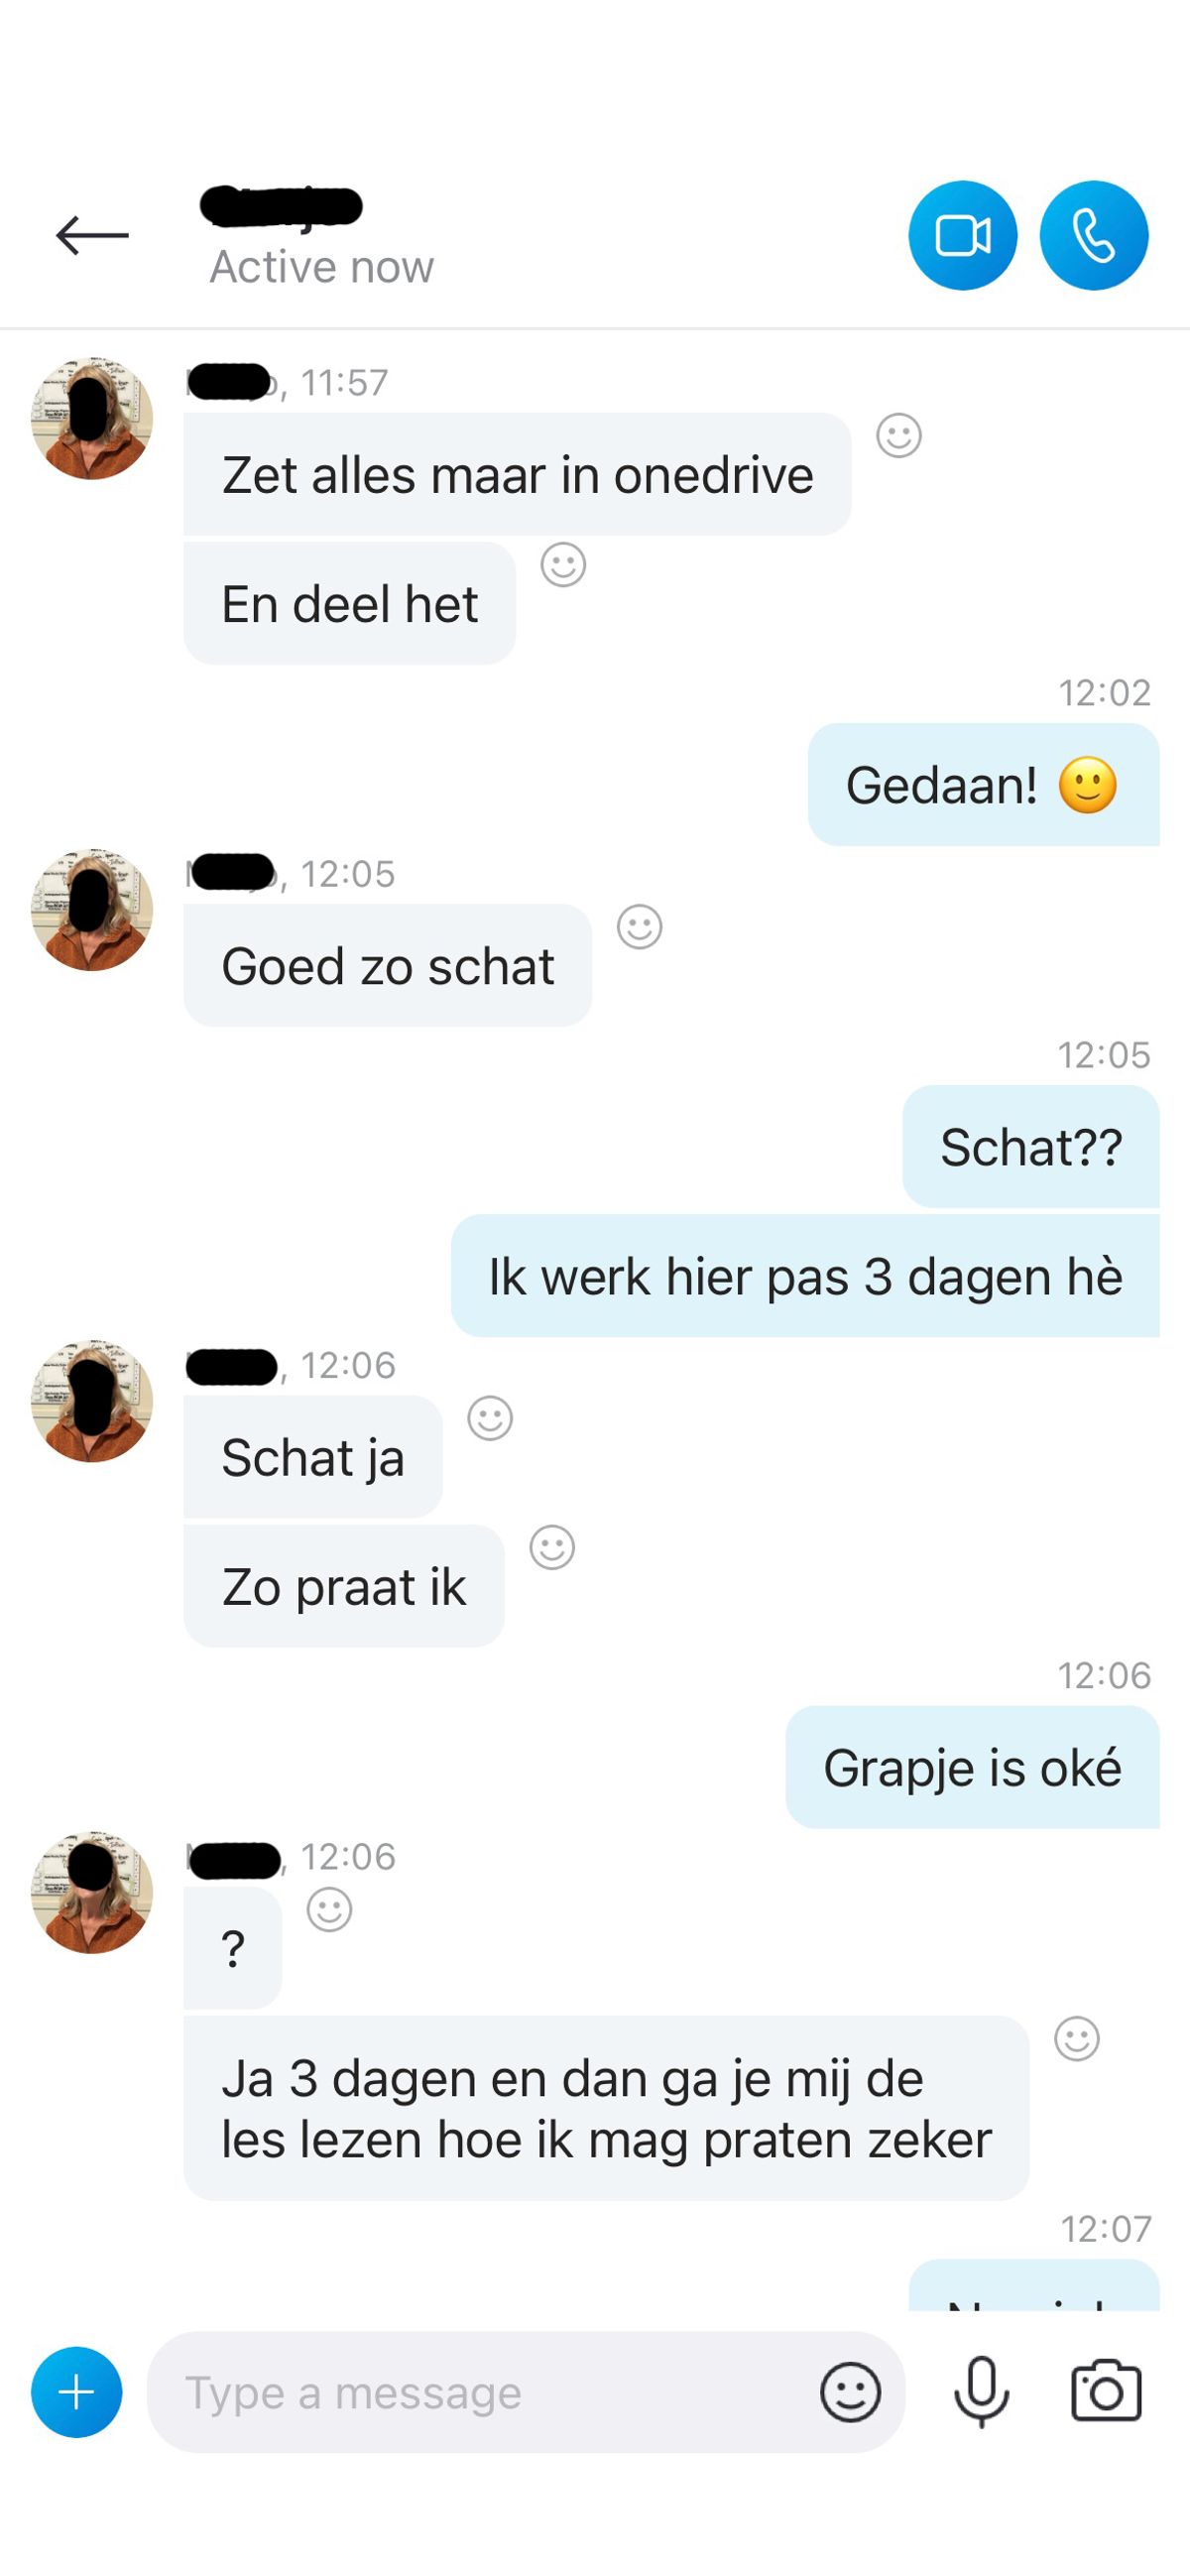
Task: React to the '?' message
Action: tap(329, 1910)
